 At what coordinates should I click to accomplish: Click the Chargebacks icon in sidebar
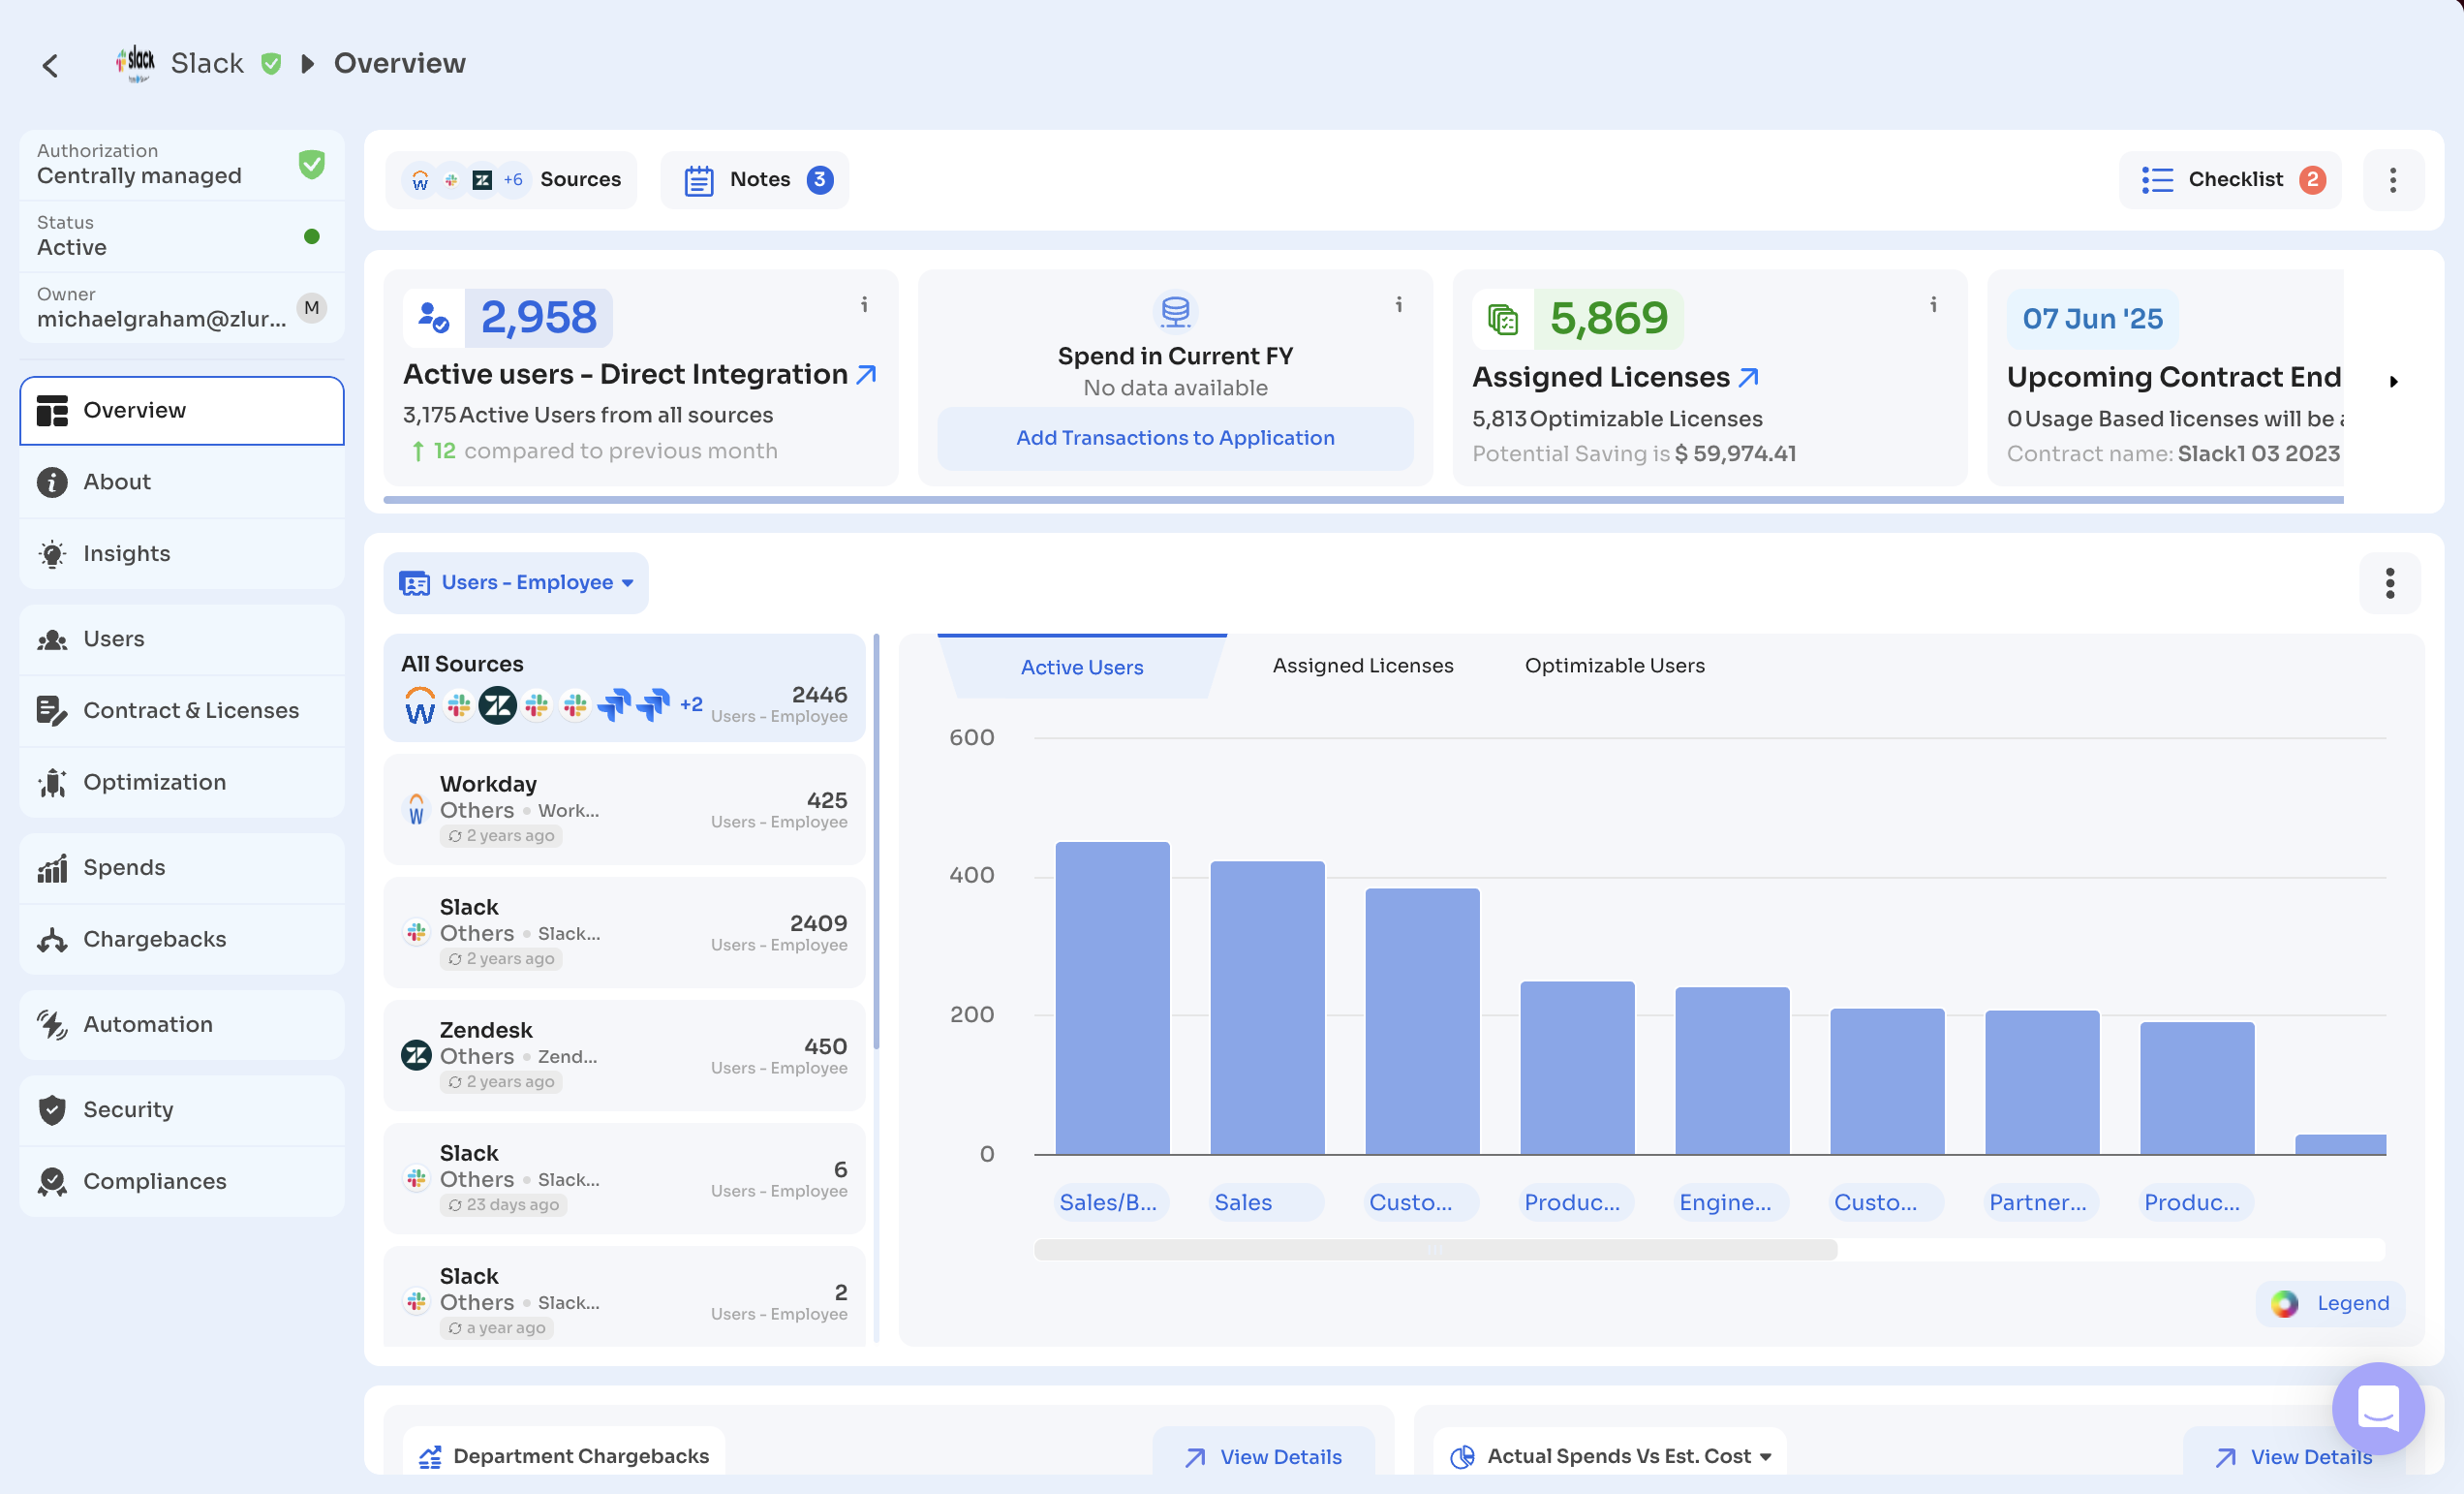click(52, 940)
